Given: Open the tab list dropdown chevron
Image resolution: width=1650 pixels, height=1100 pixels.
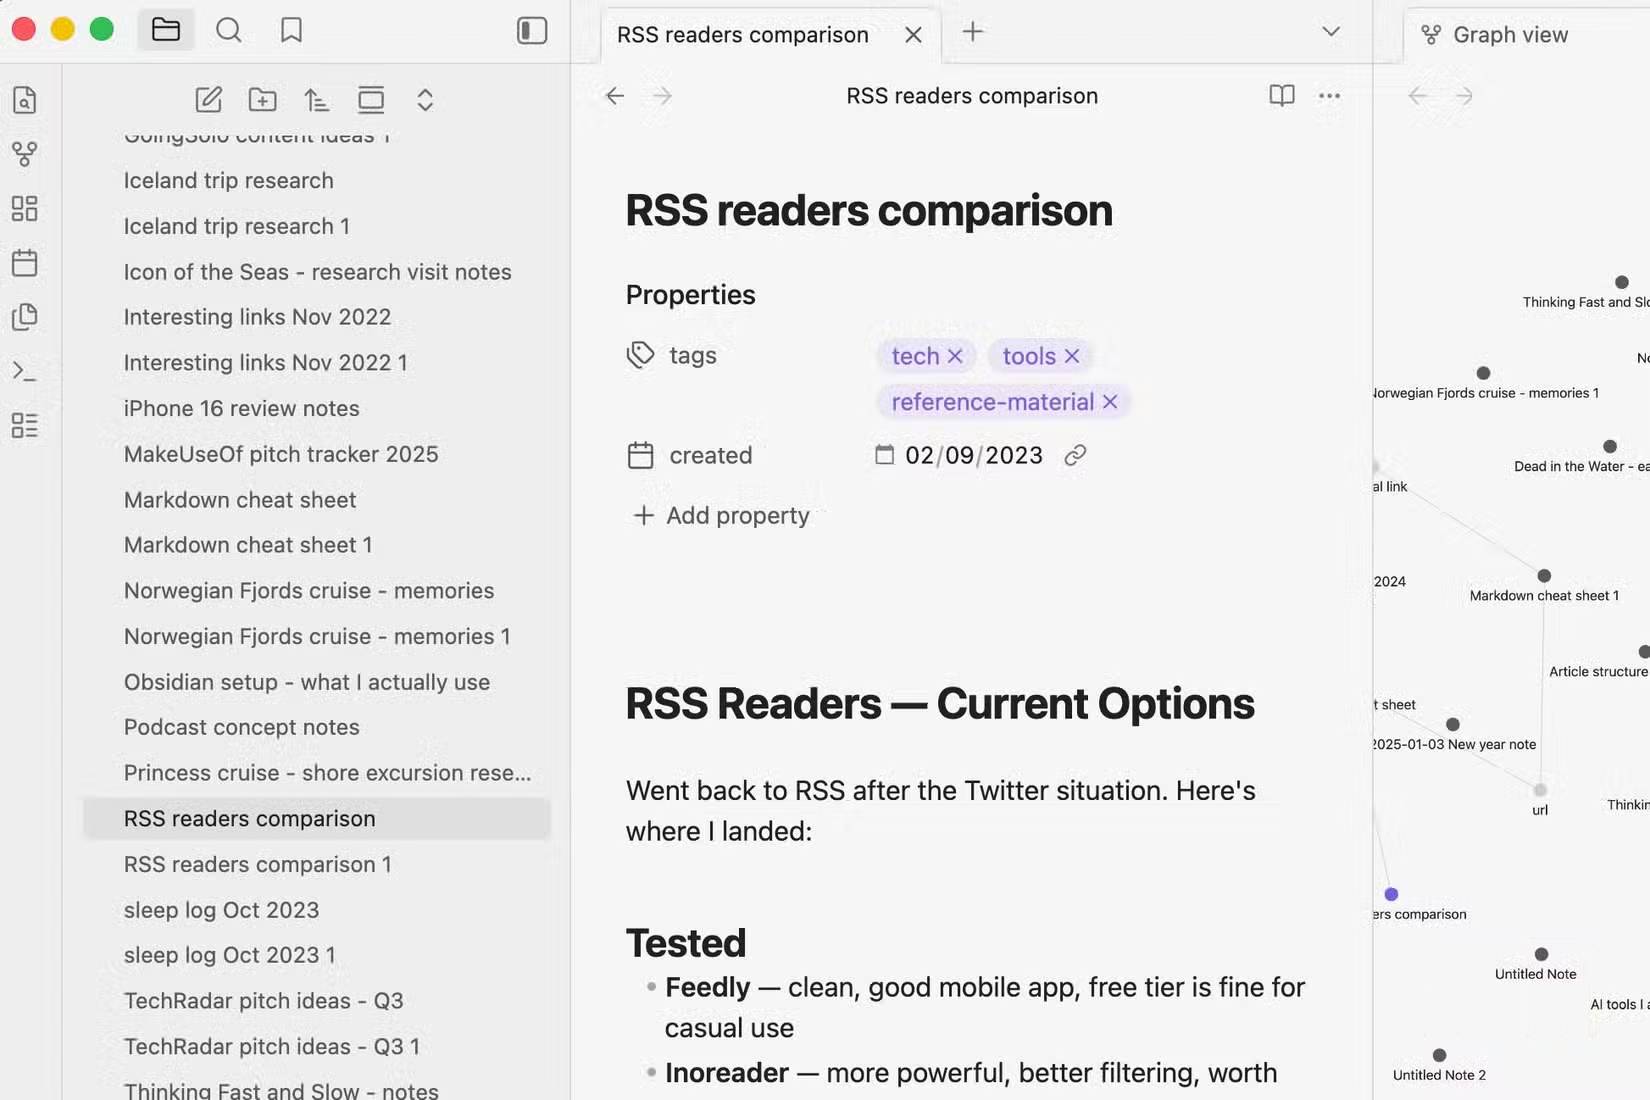Looking at the screenshot, I should [x=1330, y=31].
